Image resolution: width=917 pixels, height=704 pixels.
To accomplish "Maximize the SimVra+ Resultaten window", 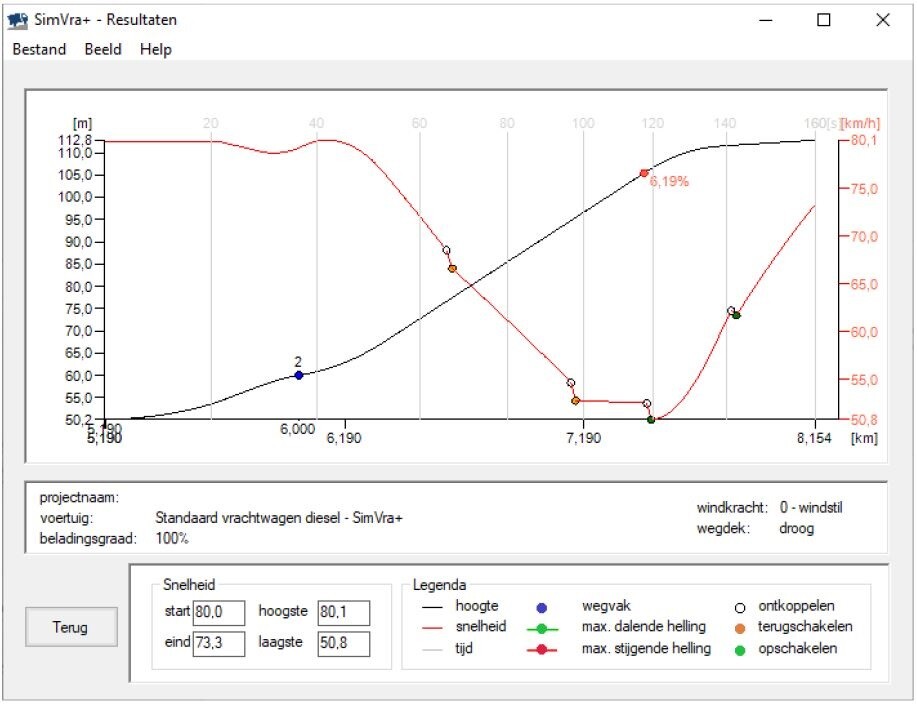I will [824, 20].
